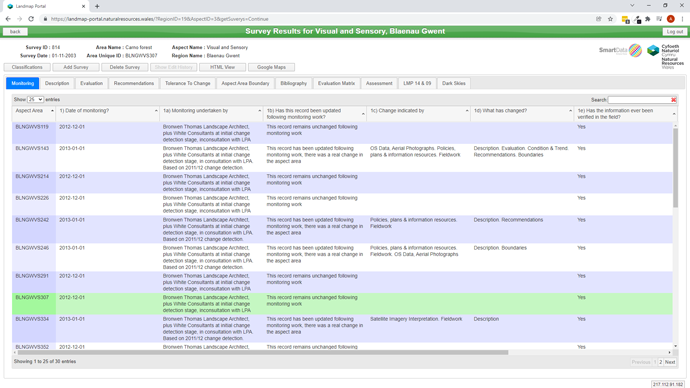Focus the Search input field

[x=639, y=100]
